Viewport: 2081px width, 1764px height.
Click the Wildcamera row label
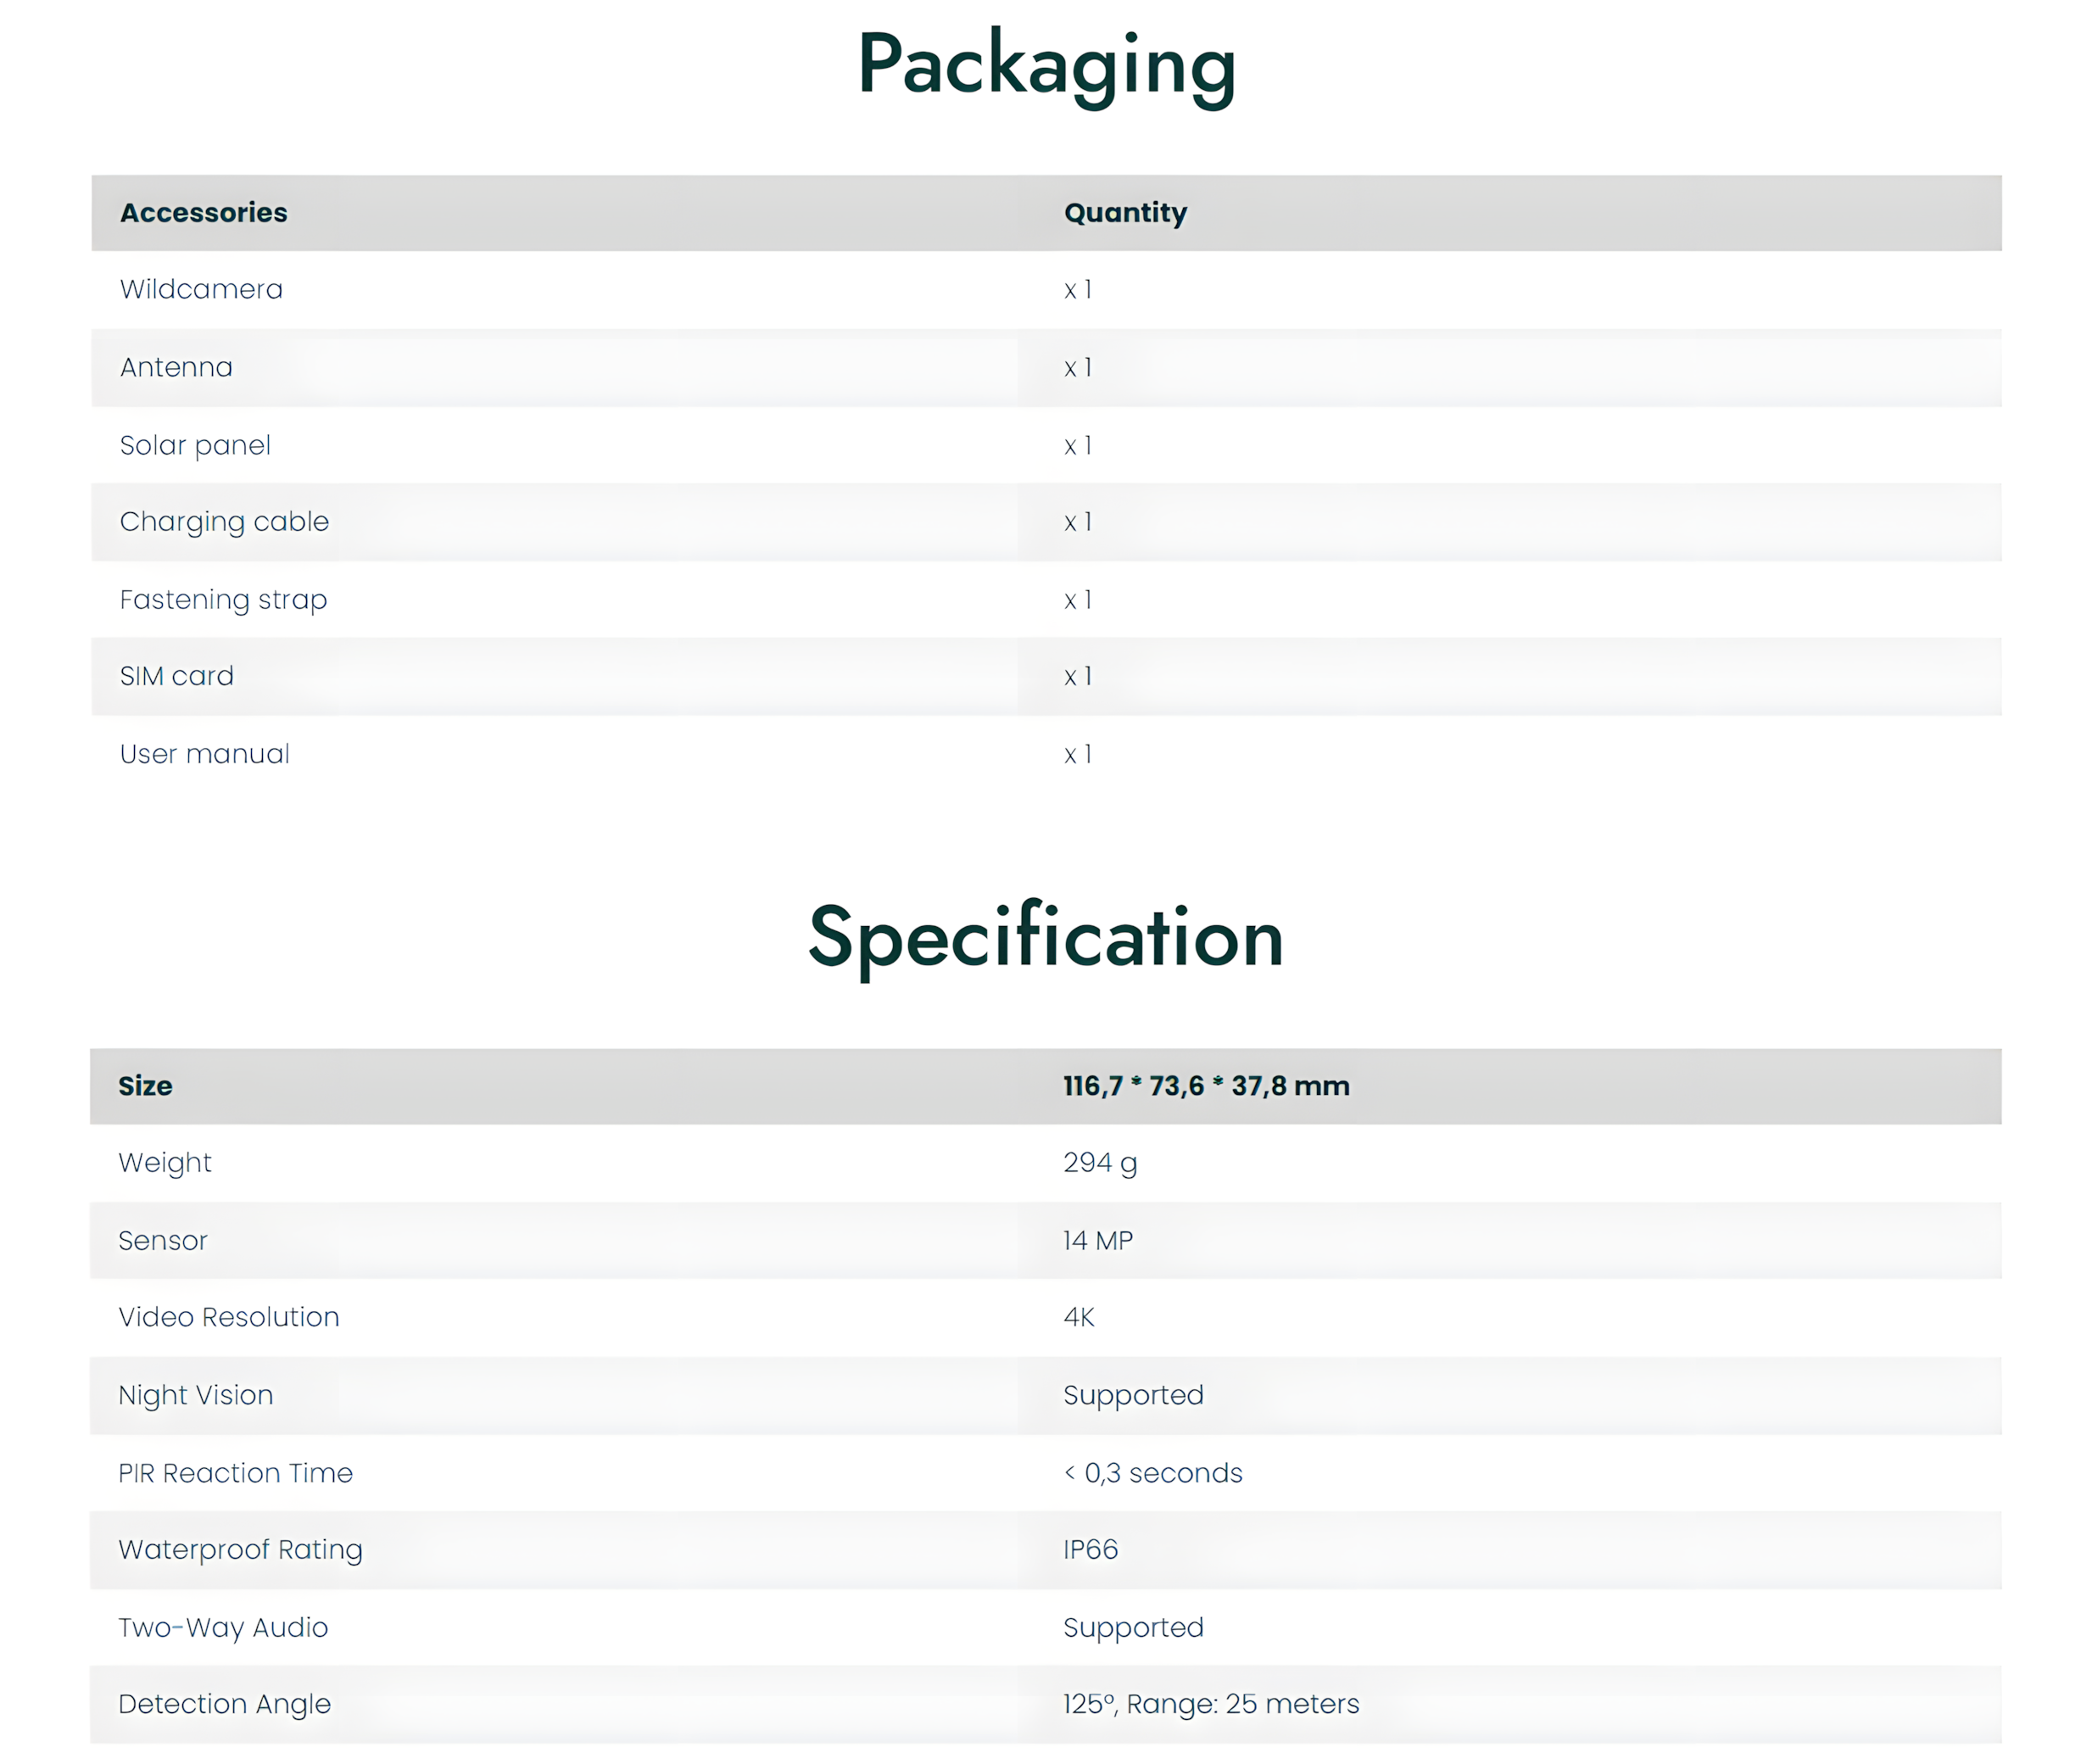pos(201,289)
